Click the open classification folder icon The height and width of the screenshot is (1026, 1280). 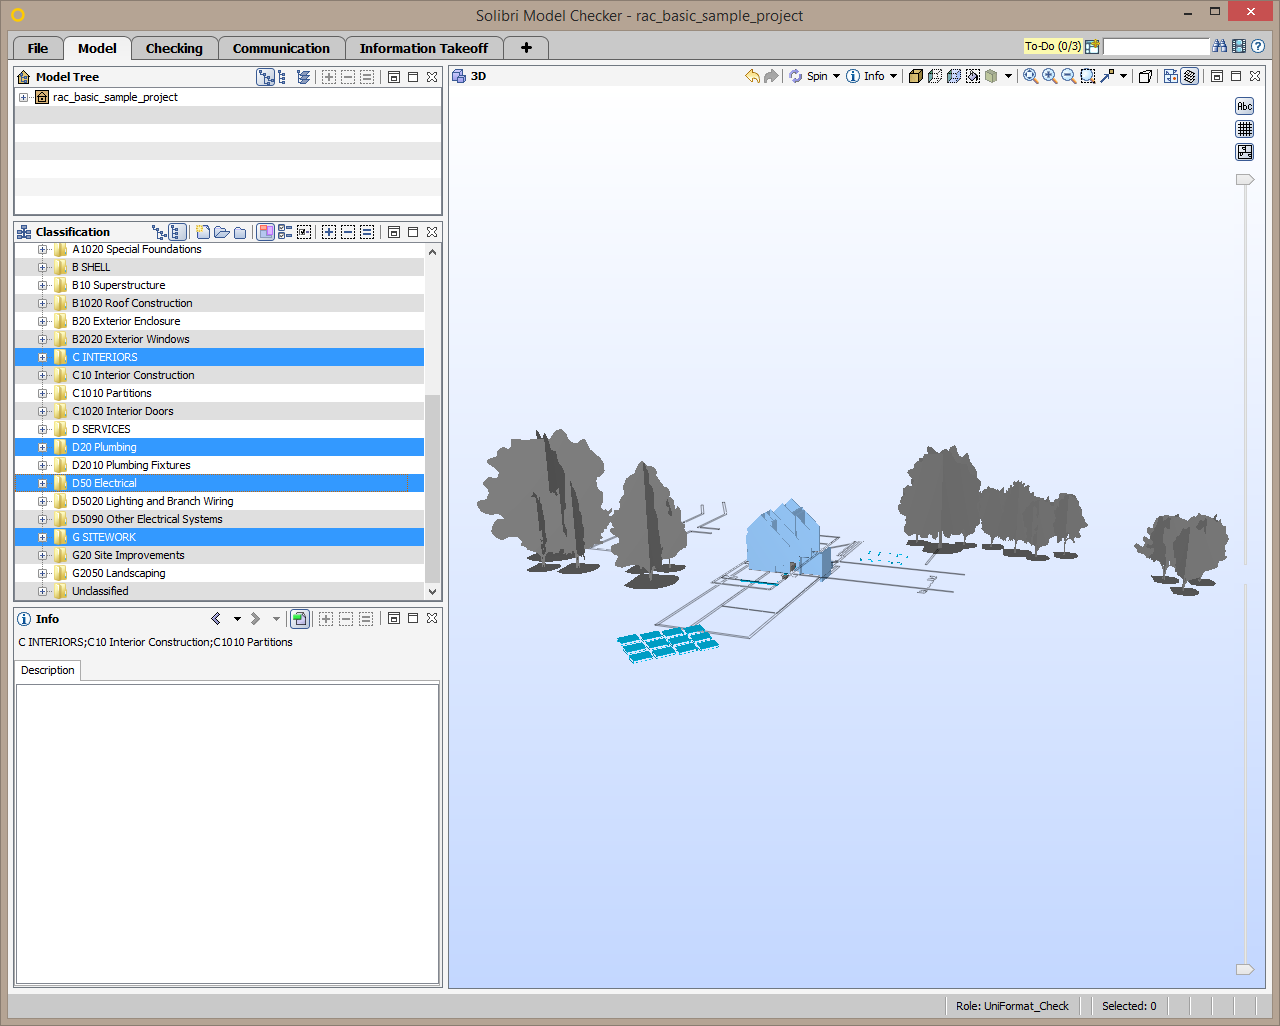(222, 232)
